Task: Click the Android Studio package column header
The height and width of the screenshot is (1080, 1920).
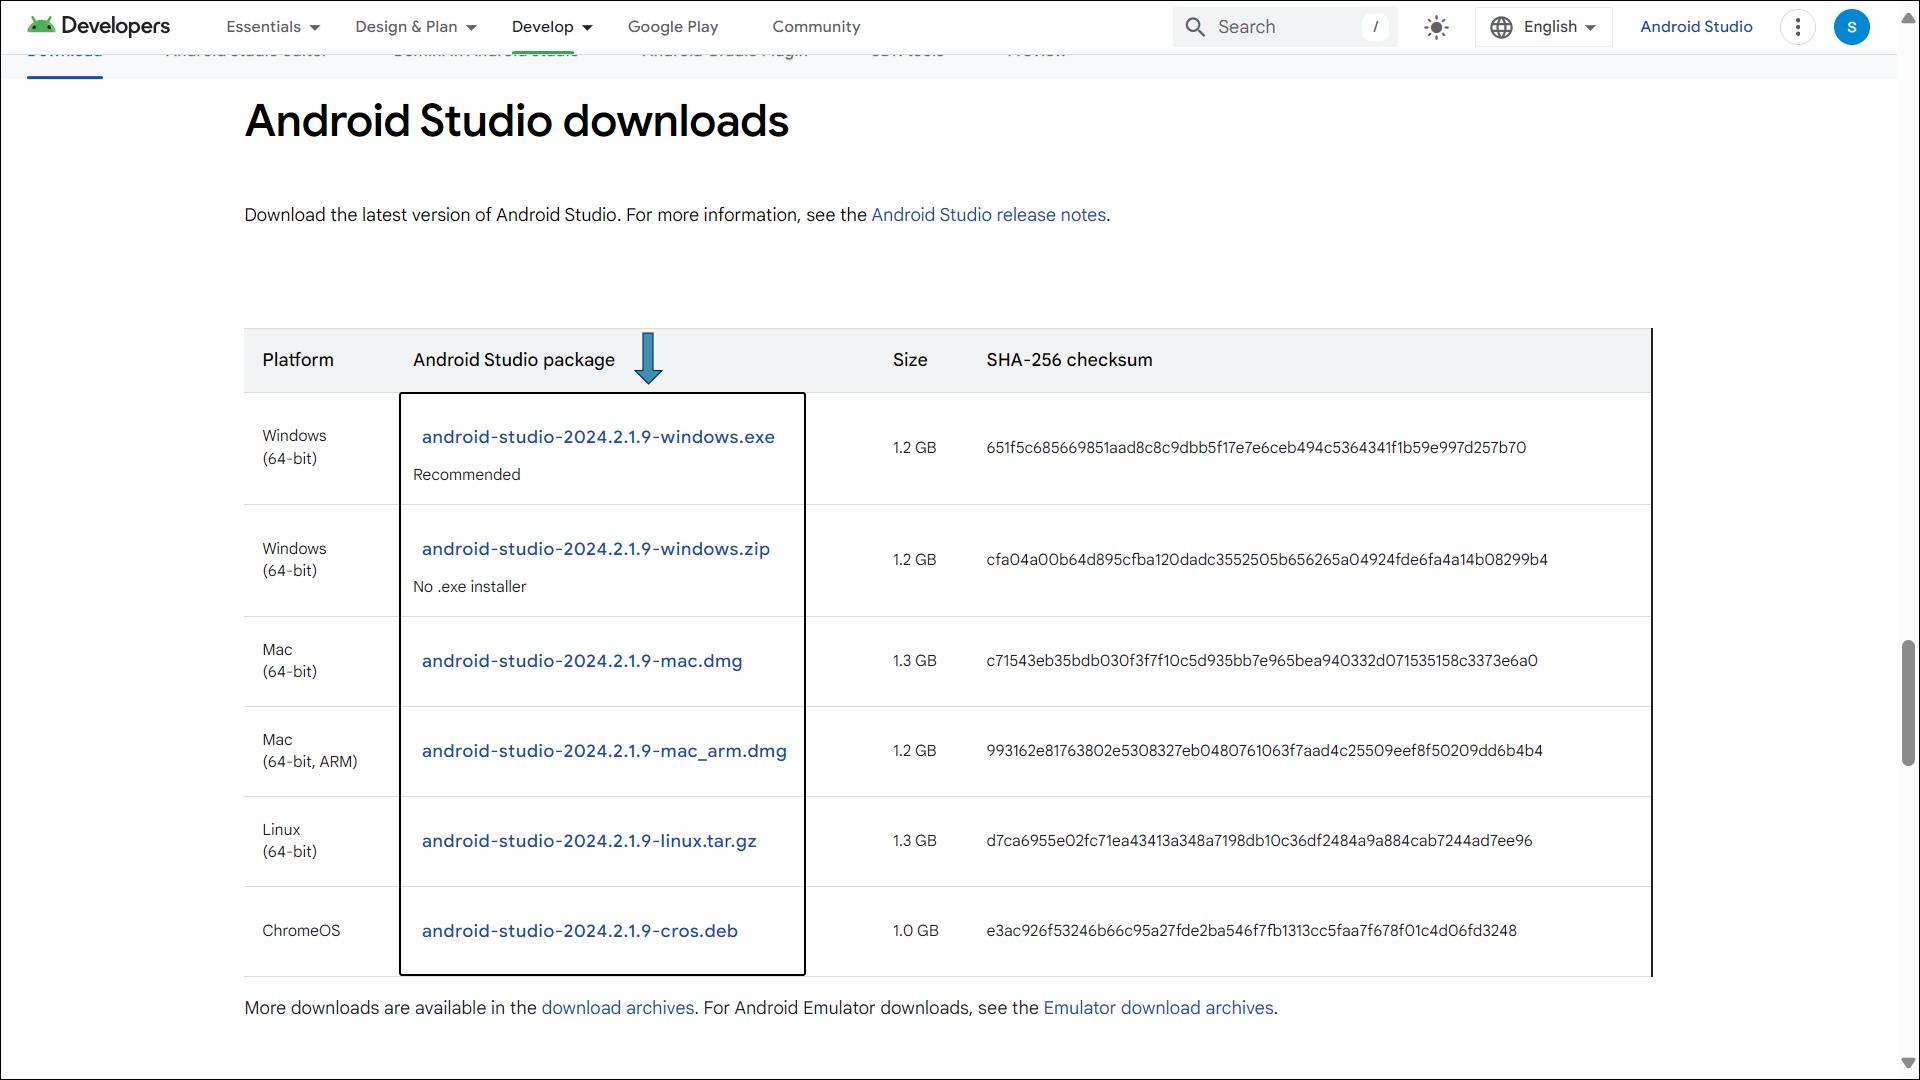Action: click(x=514, y=360)
